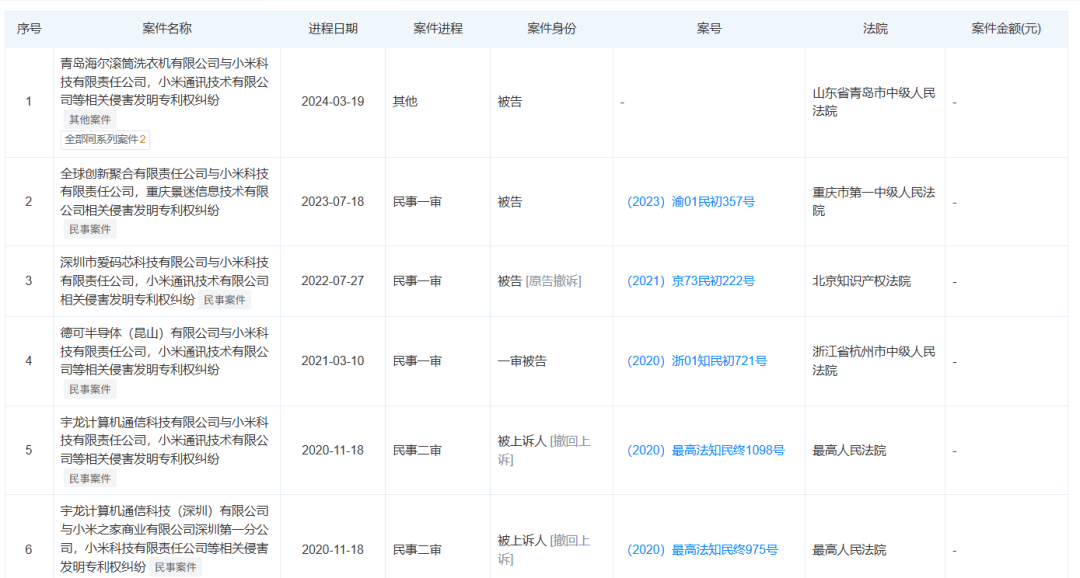Click the 民事案件 tag in row 6
The width and height of the screenshot is (1080, 578).
[x=176, y=568]
